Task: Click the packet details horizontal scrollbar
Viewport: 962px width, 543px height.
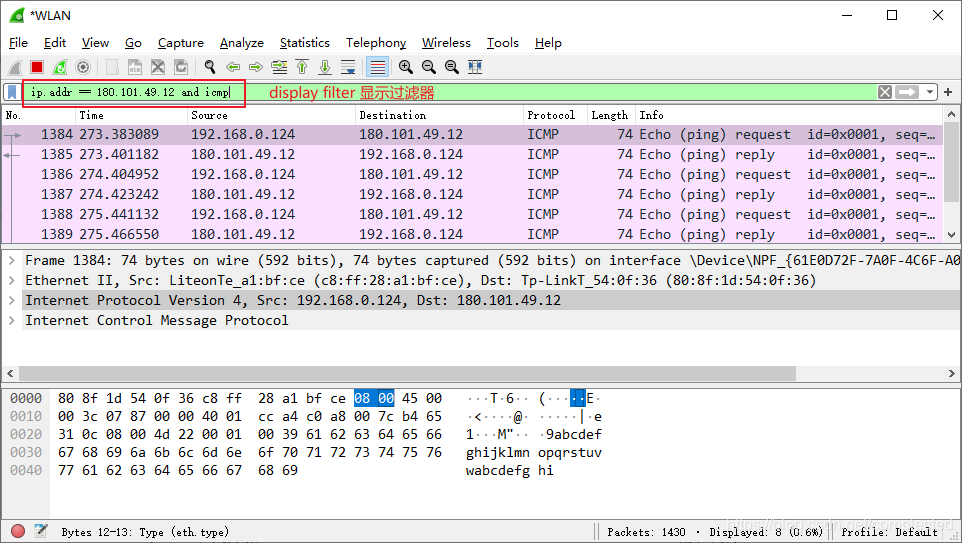Action: tap(407, 373)
